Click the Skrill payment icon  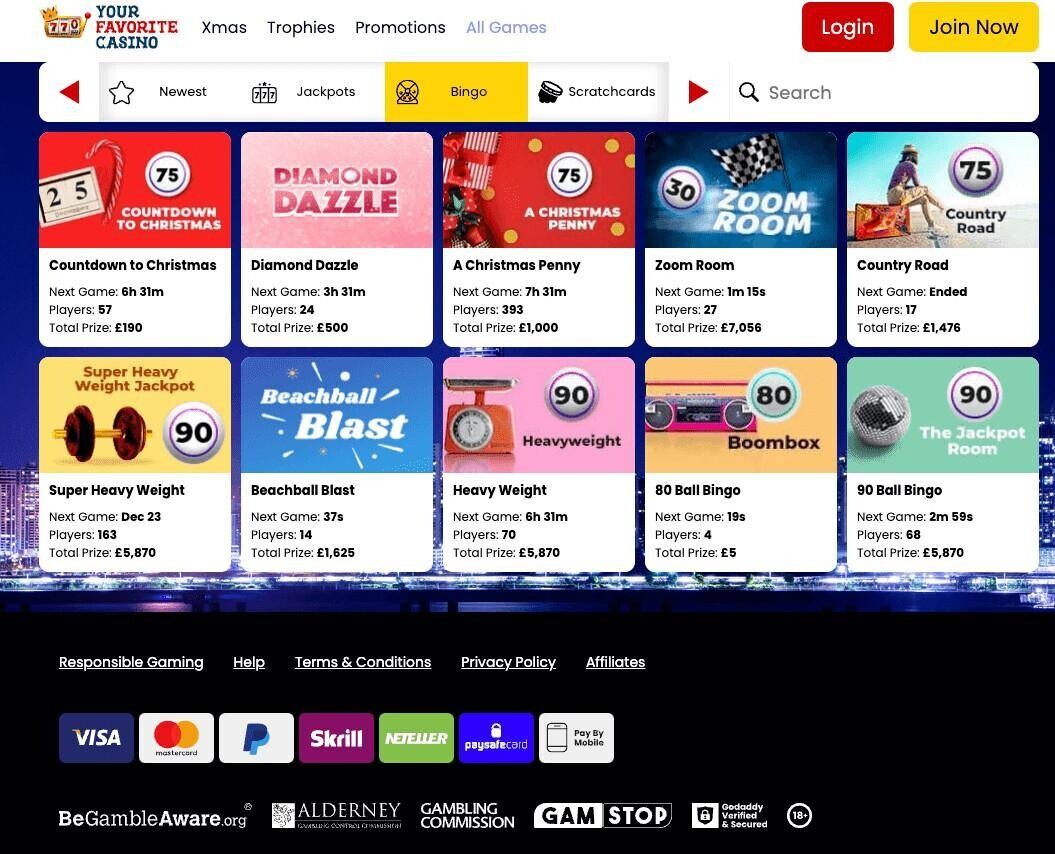tap(336, 738)
